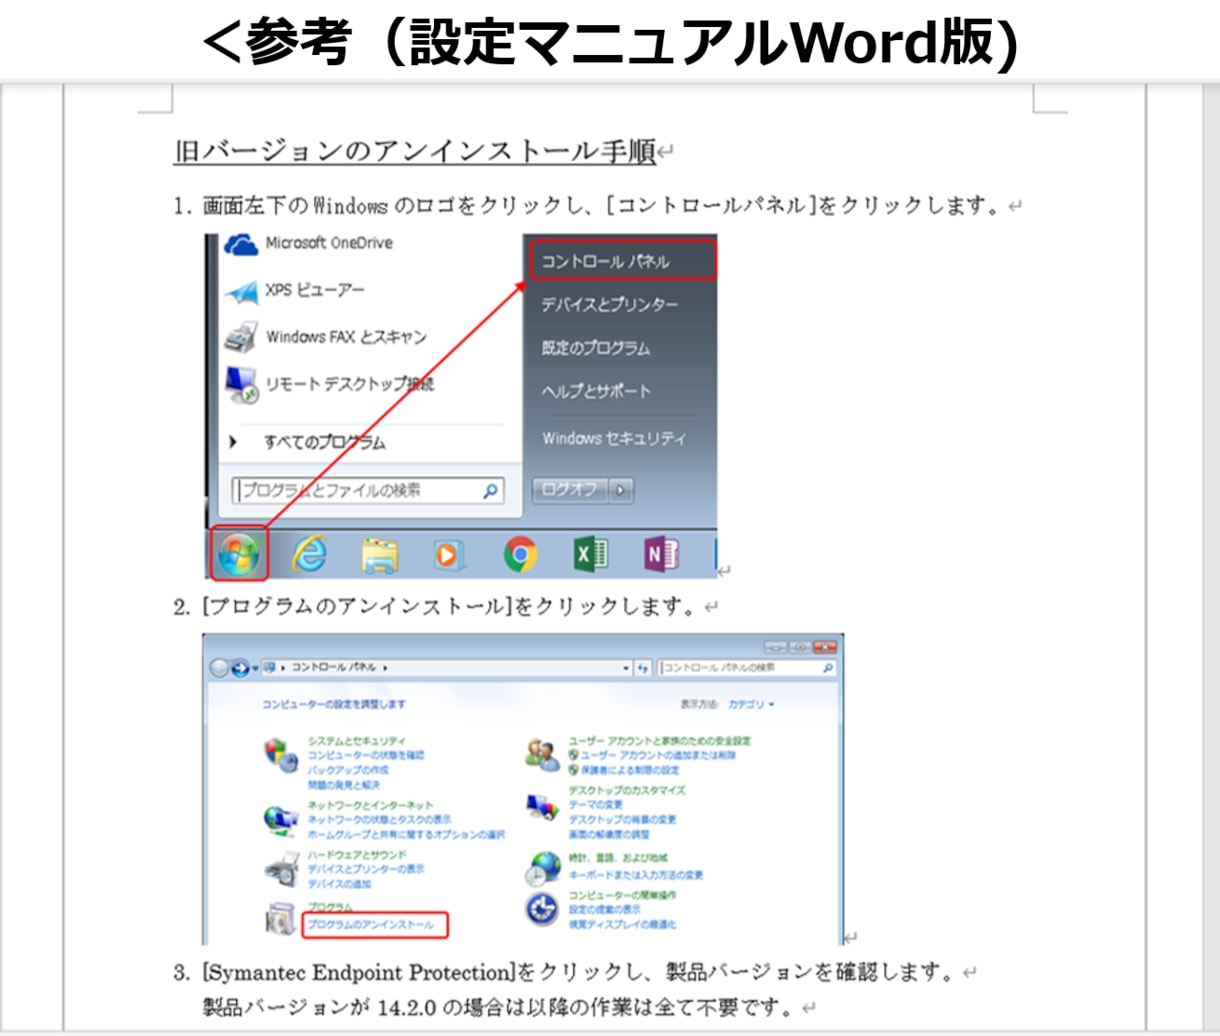Open Google Chrome from the taskbar
Image resolution: width=1220 pixels, height=1036 pixels.
(x=520, y=554)
